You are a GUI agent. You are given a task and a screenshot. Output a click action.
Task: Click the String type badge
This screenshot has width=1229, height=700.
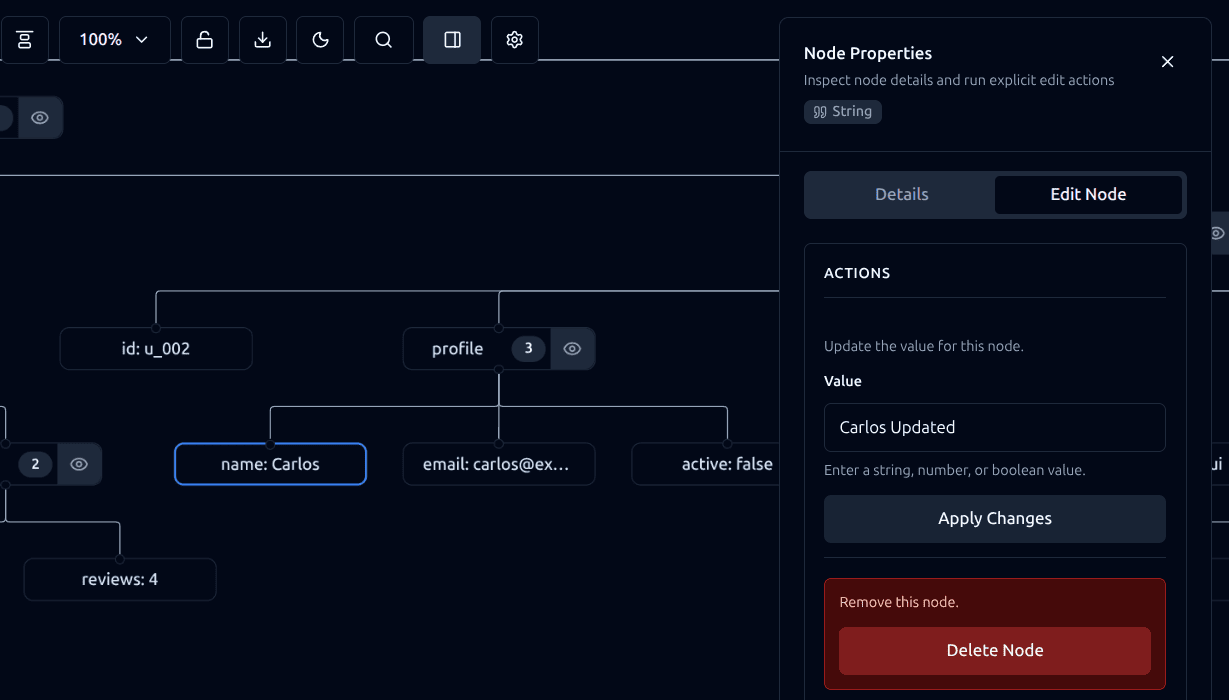[x=843, y=111]
